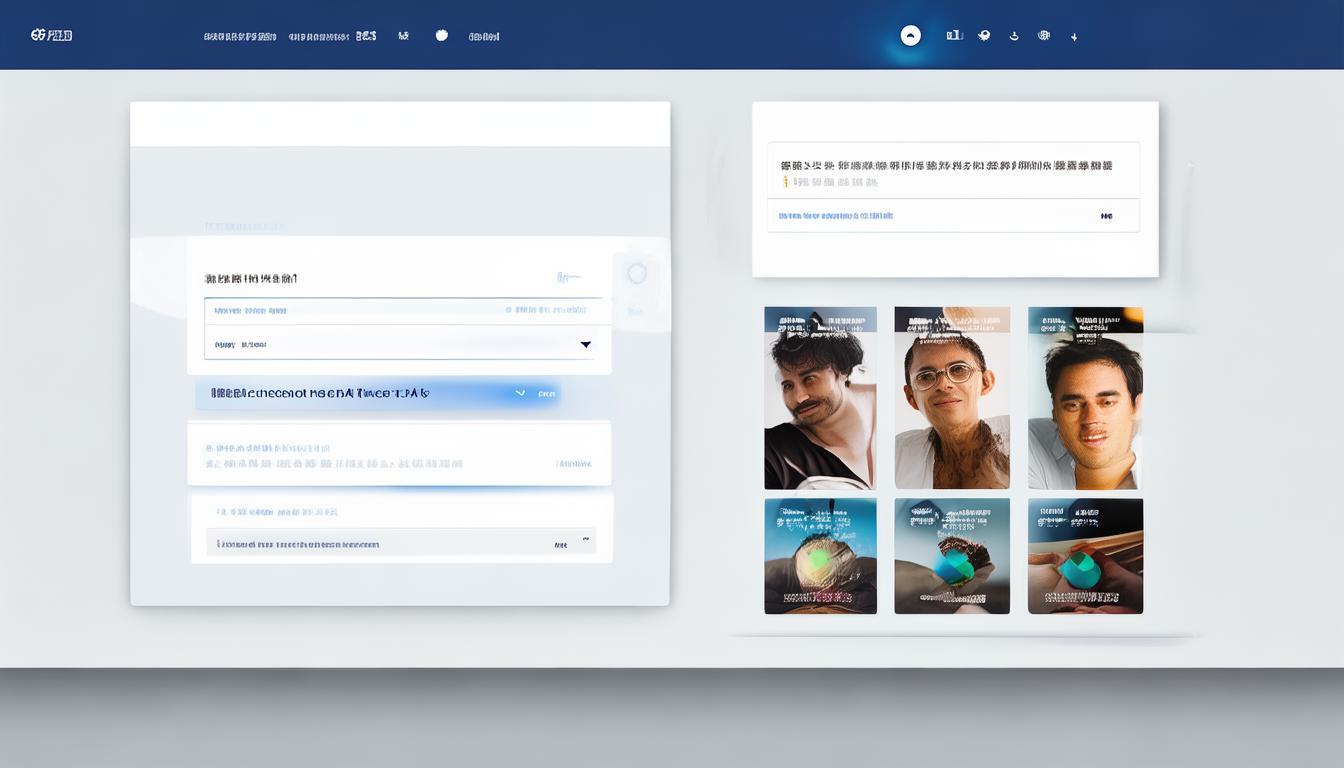Open the dropdown with the black triangle arrow

coord(585,344)
